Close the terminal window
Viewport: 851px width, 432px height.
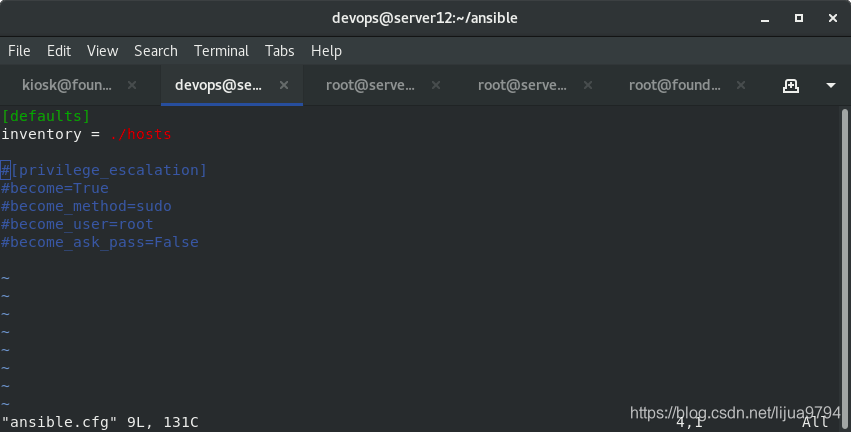tap(833, 18)
